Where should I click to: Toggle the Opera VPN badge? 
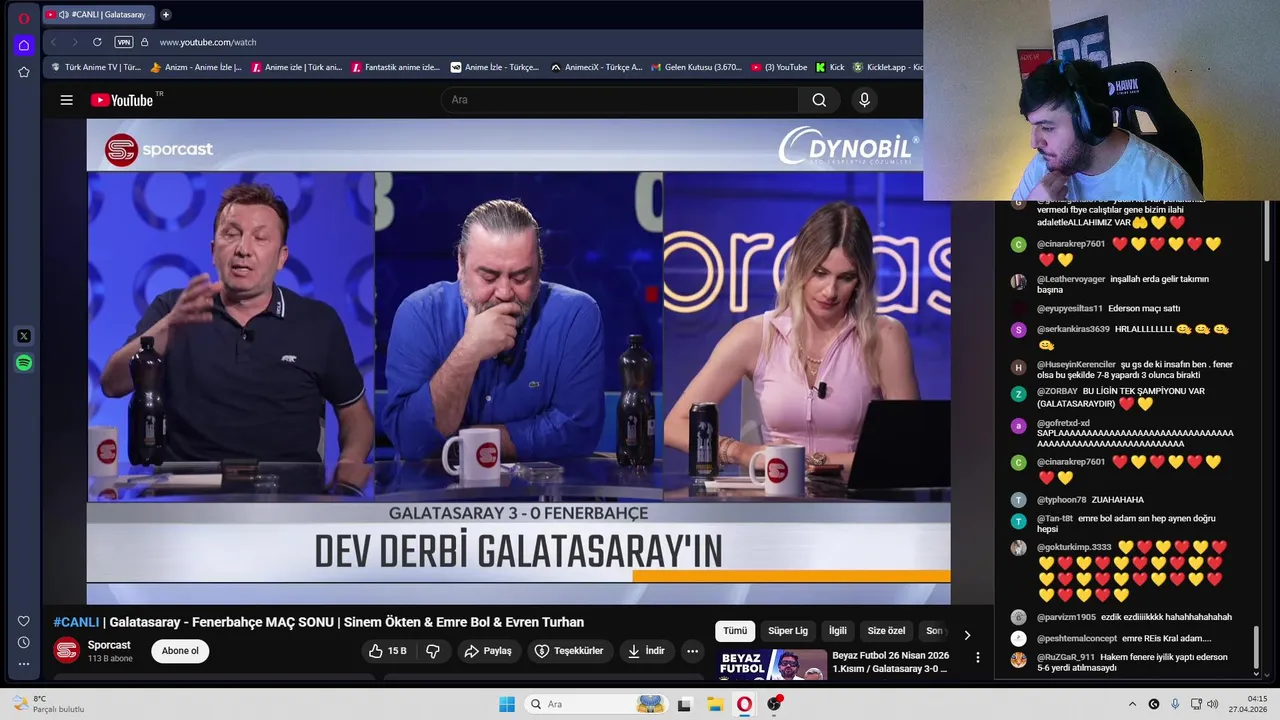pyautogui.click(x=124, y=42)
